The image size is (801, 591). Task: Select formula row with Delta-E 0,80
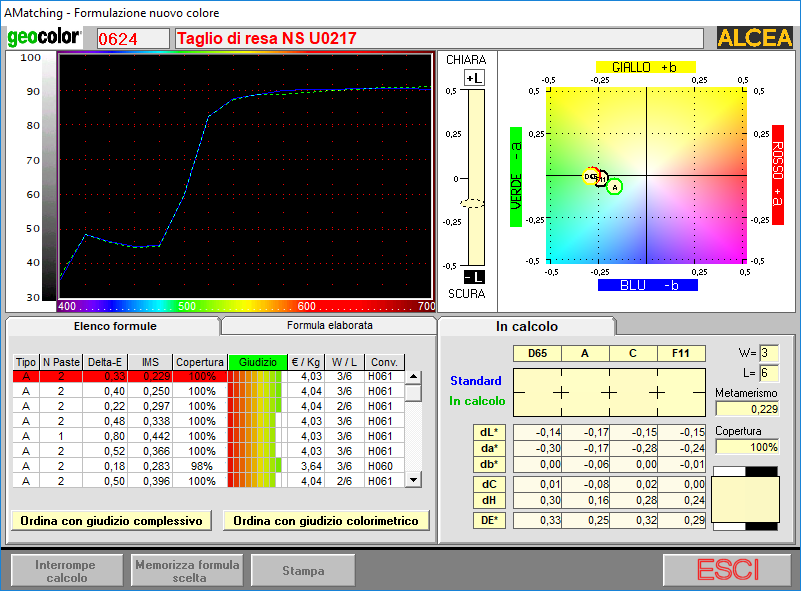(x=208, y=436)
